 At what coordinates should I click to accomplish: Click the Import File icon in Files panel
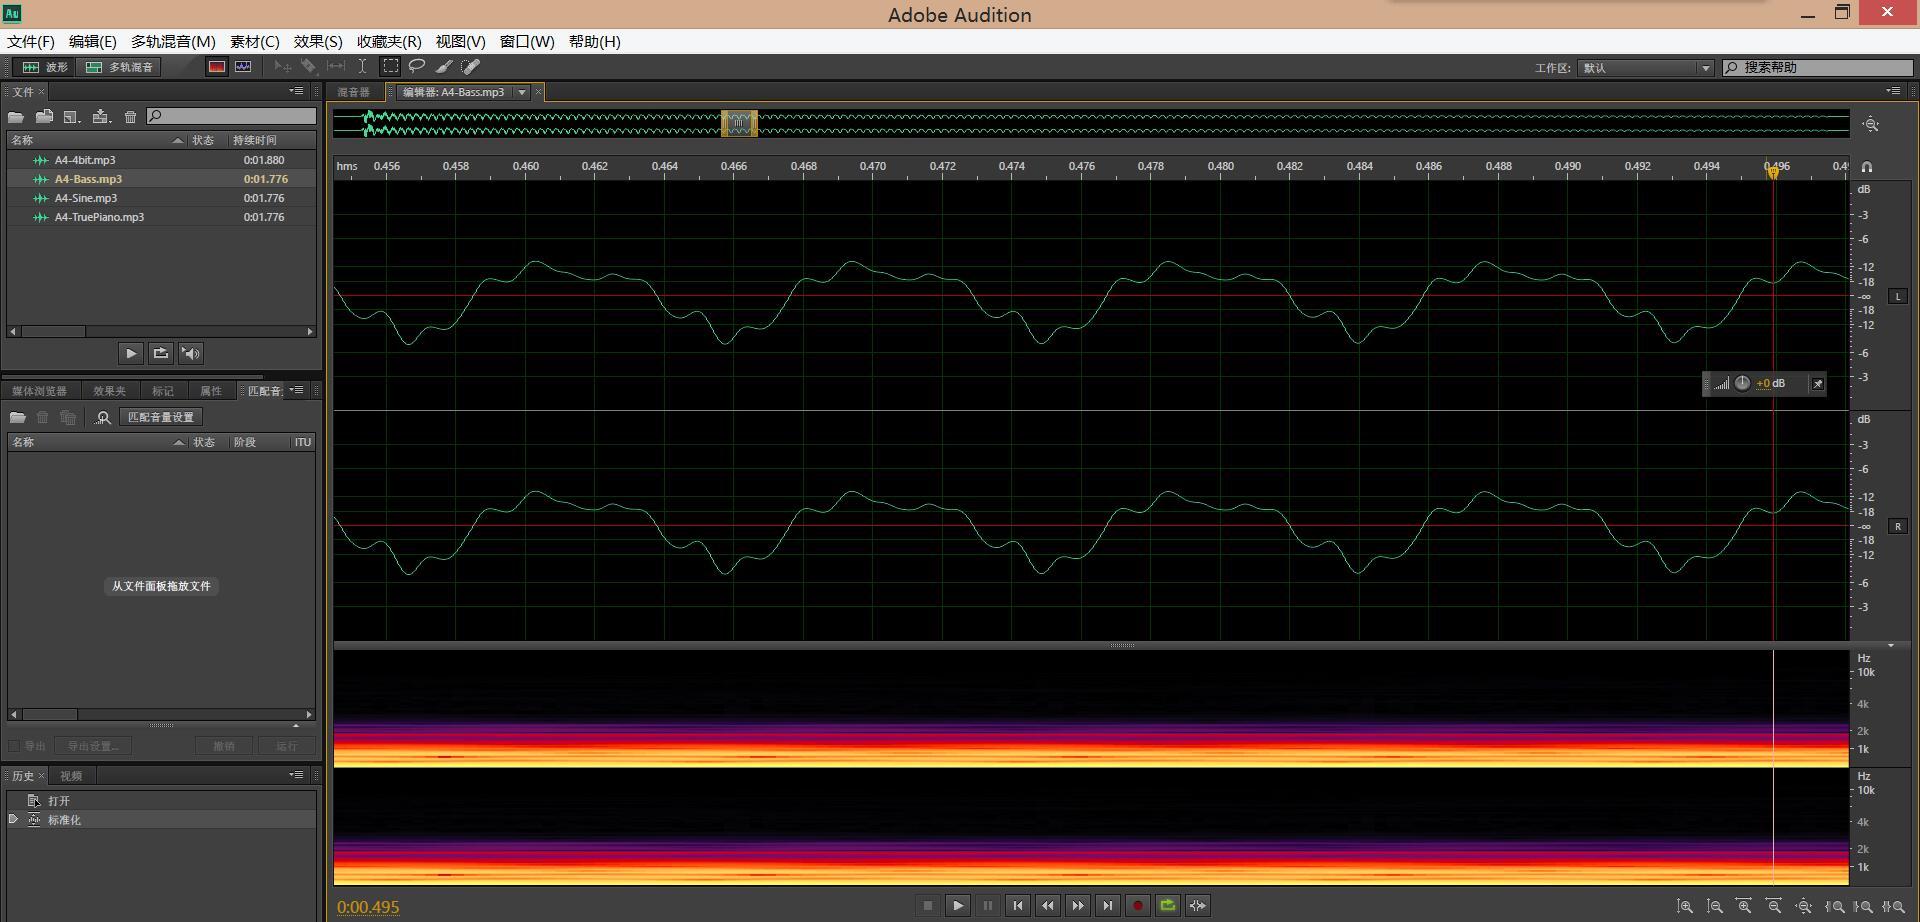(44, 117)
